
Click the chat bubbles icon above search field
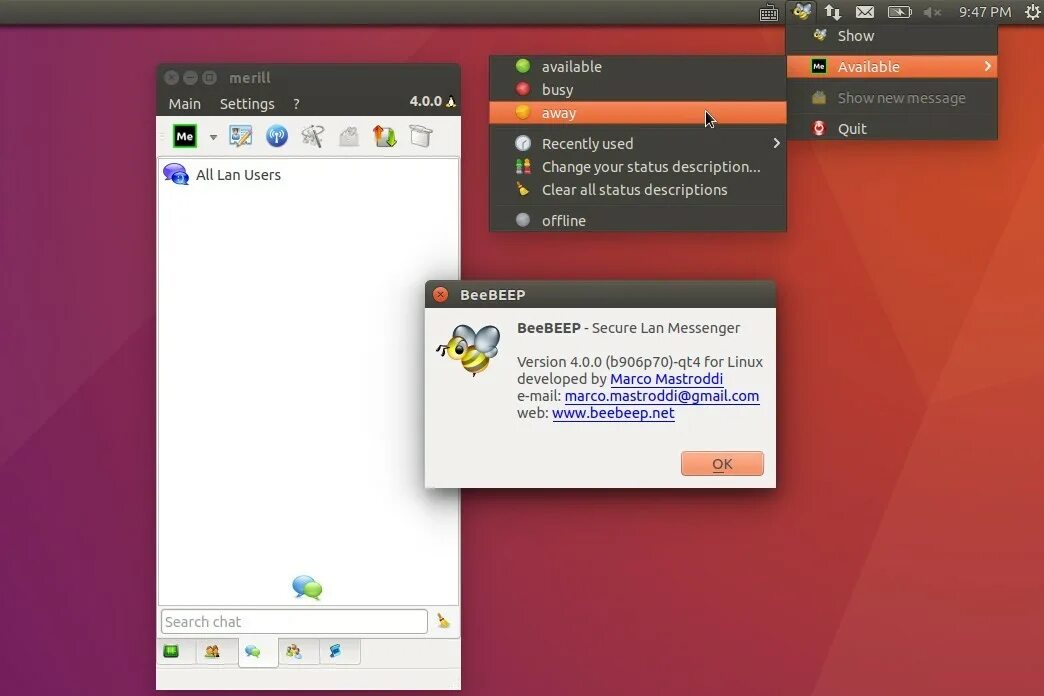[x=307, y=587]
